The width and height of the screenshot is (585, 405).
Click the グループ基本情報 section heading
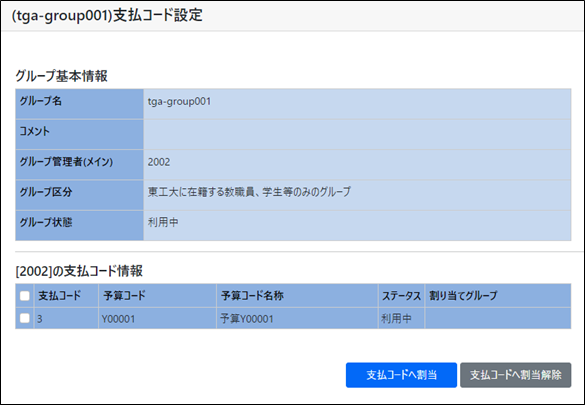61,76
